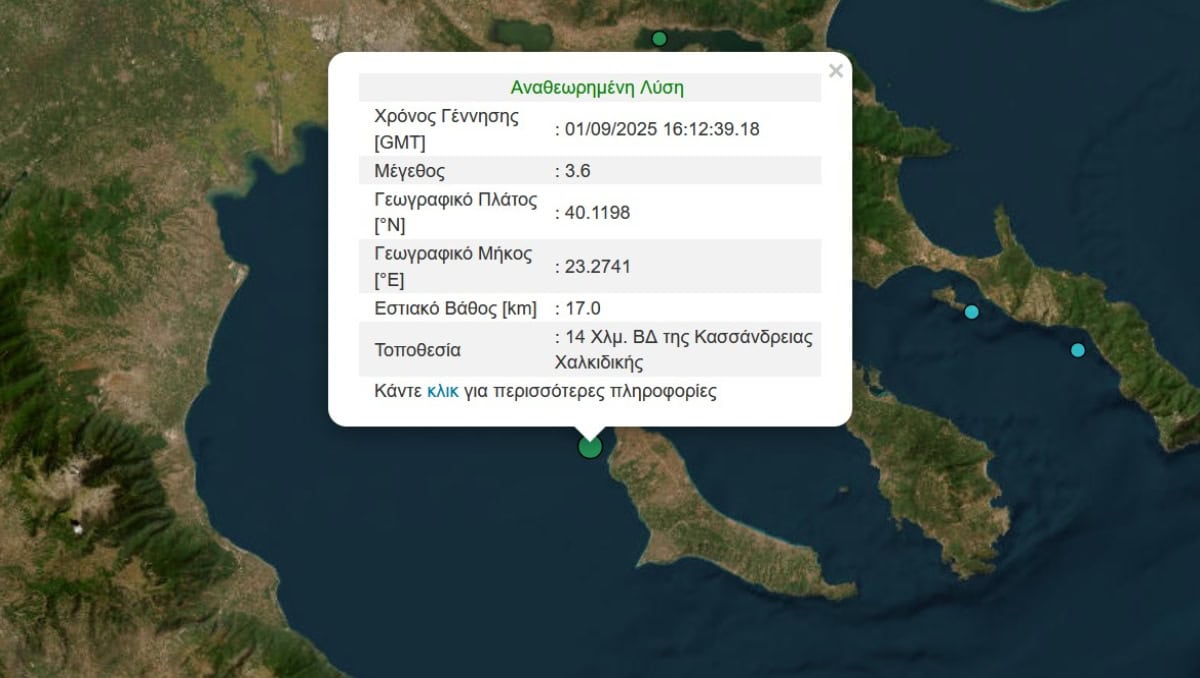
Task: Click the 'Αναθεωρημένη Λύση' popup heading
Action: 597,87
